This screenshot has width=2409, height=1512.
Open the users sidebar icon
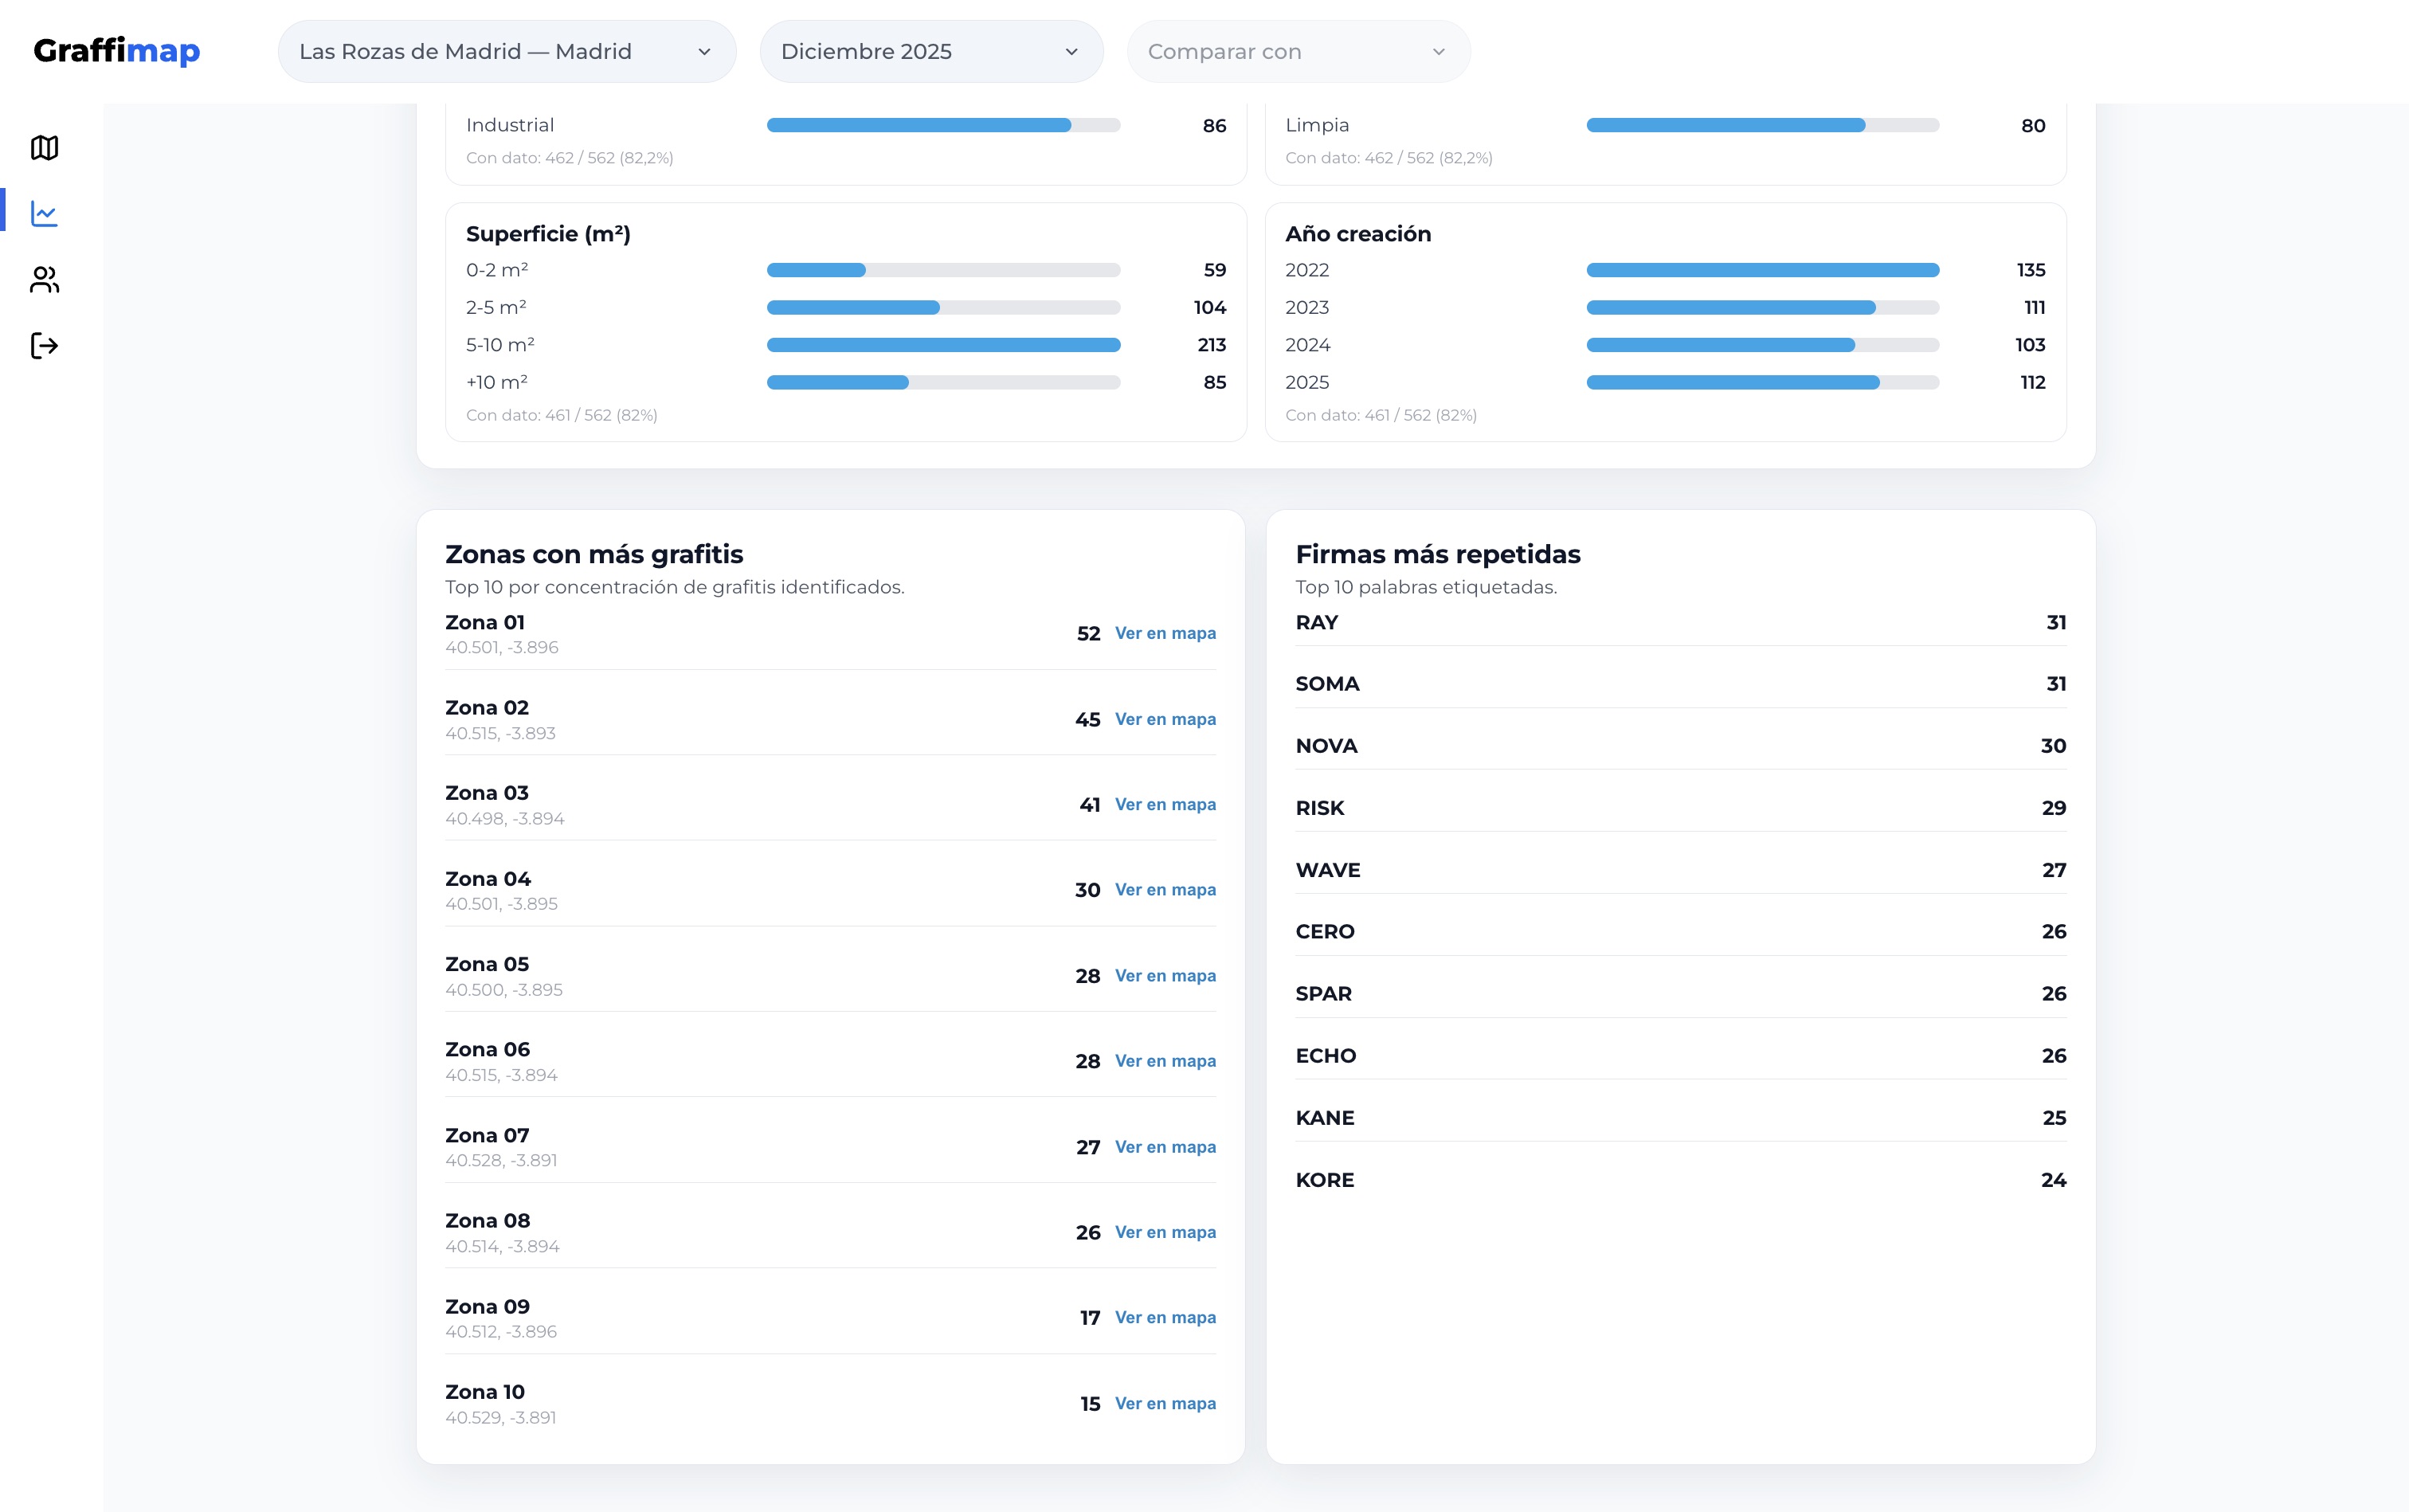44,280
